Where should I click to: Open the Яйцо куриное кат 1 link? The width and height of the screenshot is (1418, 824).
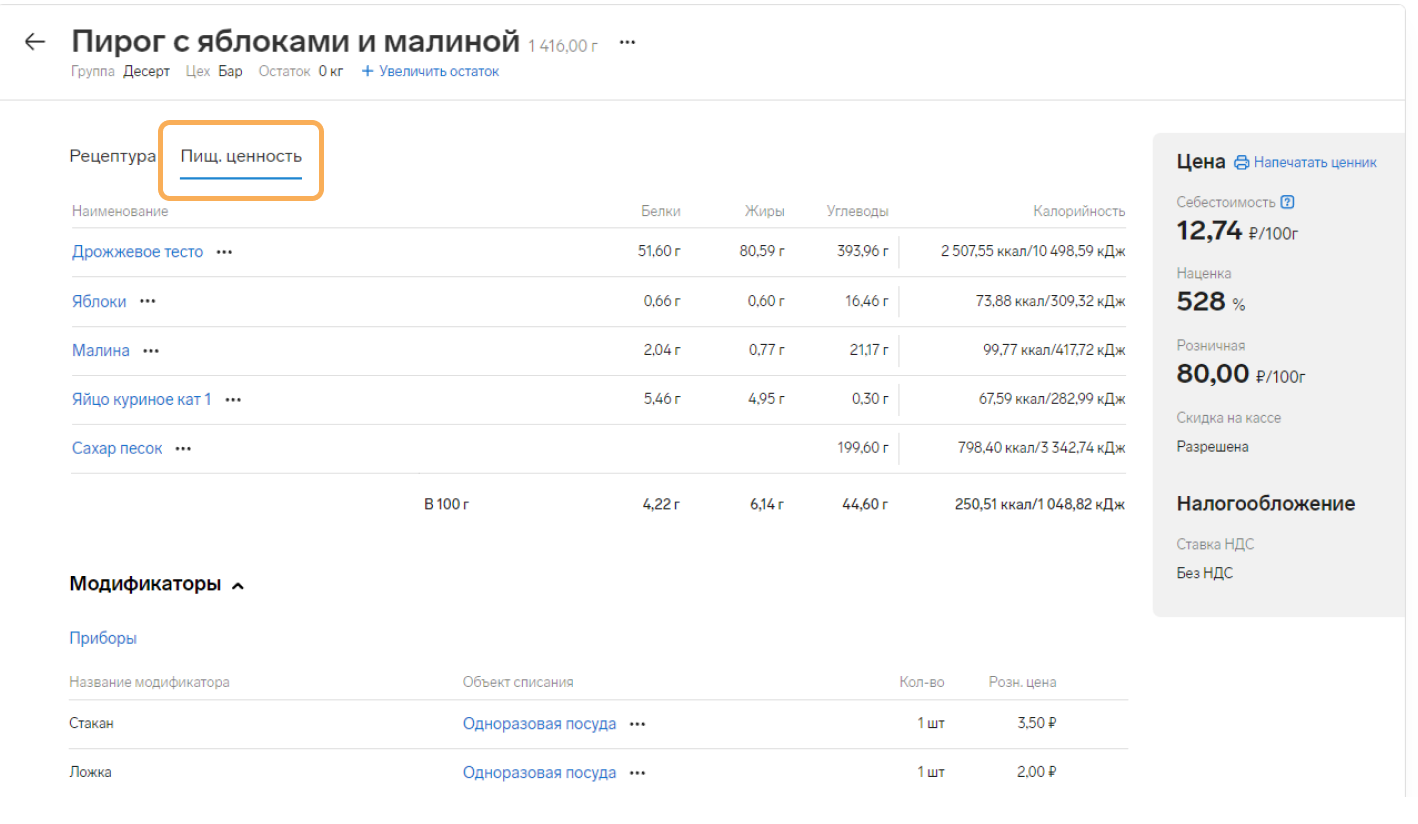click(142, 400)
